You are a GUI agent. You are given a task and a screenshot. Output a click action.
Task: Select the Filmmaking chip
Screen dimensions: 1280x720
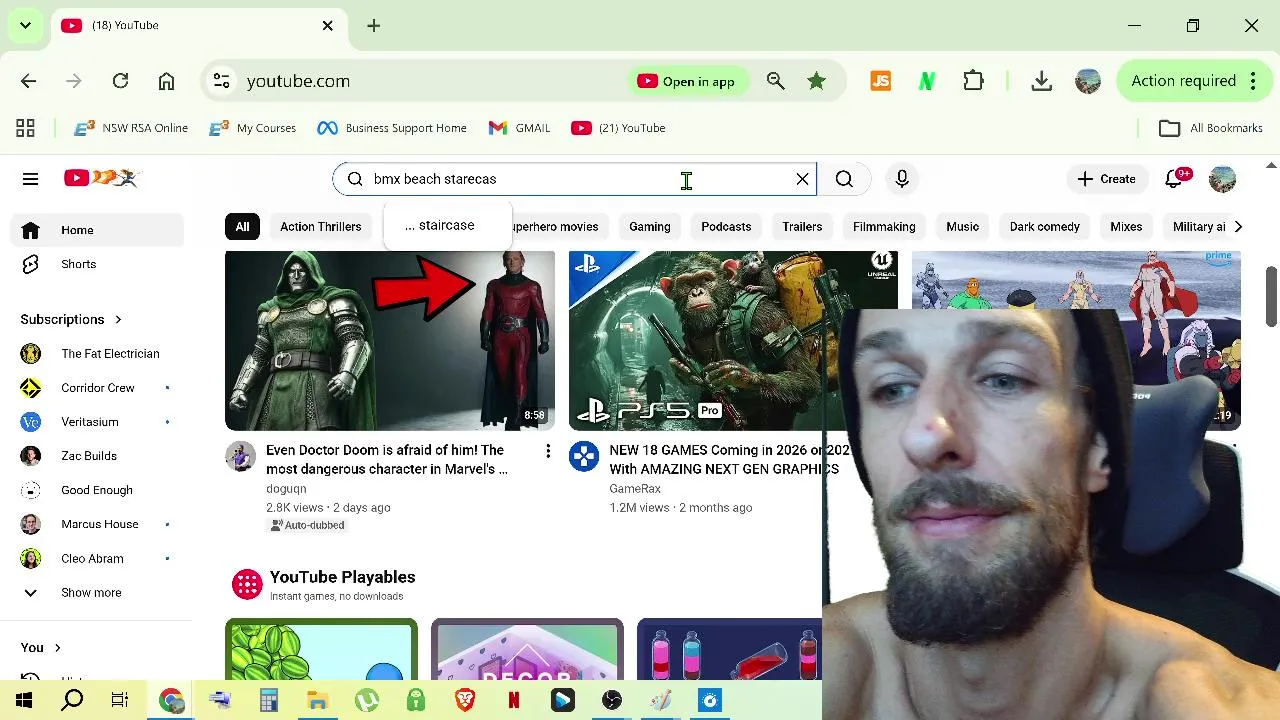[x=884, y=226]
